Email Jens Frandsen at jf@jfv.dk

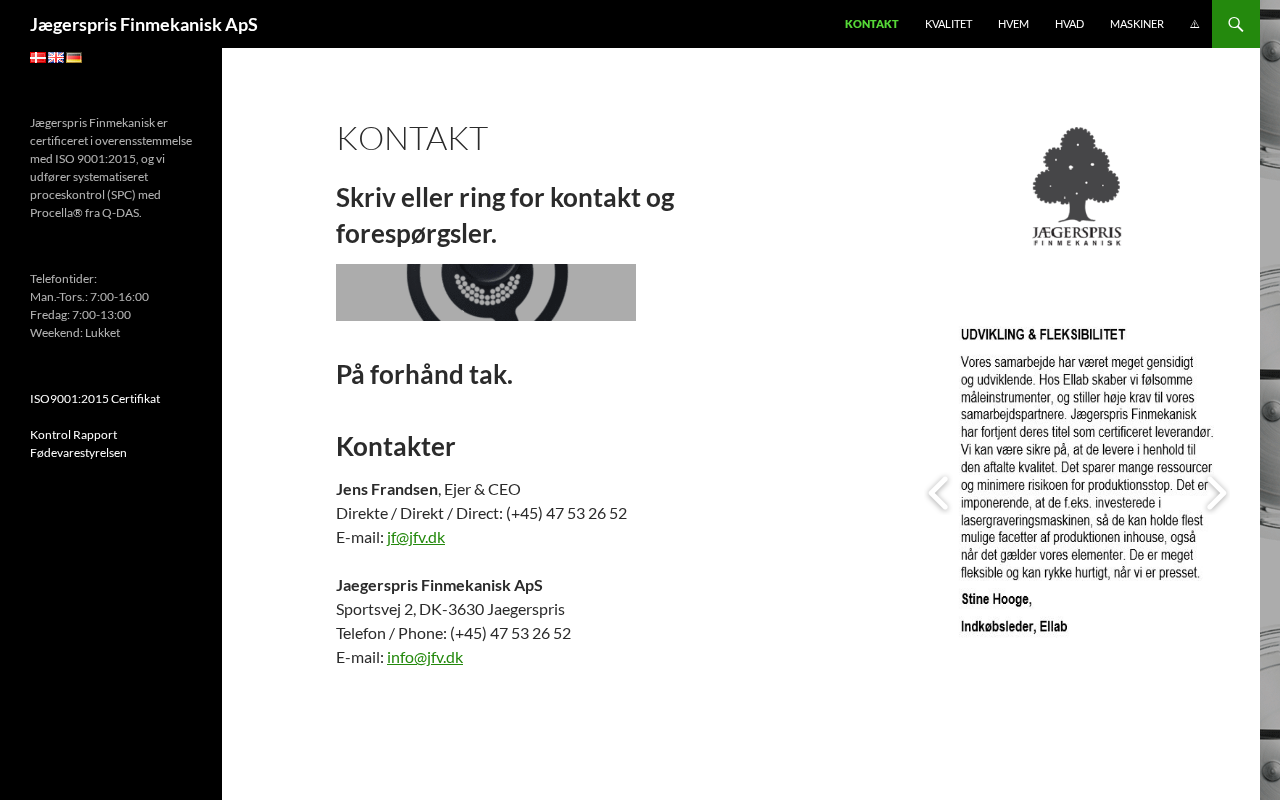point(416,537)
